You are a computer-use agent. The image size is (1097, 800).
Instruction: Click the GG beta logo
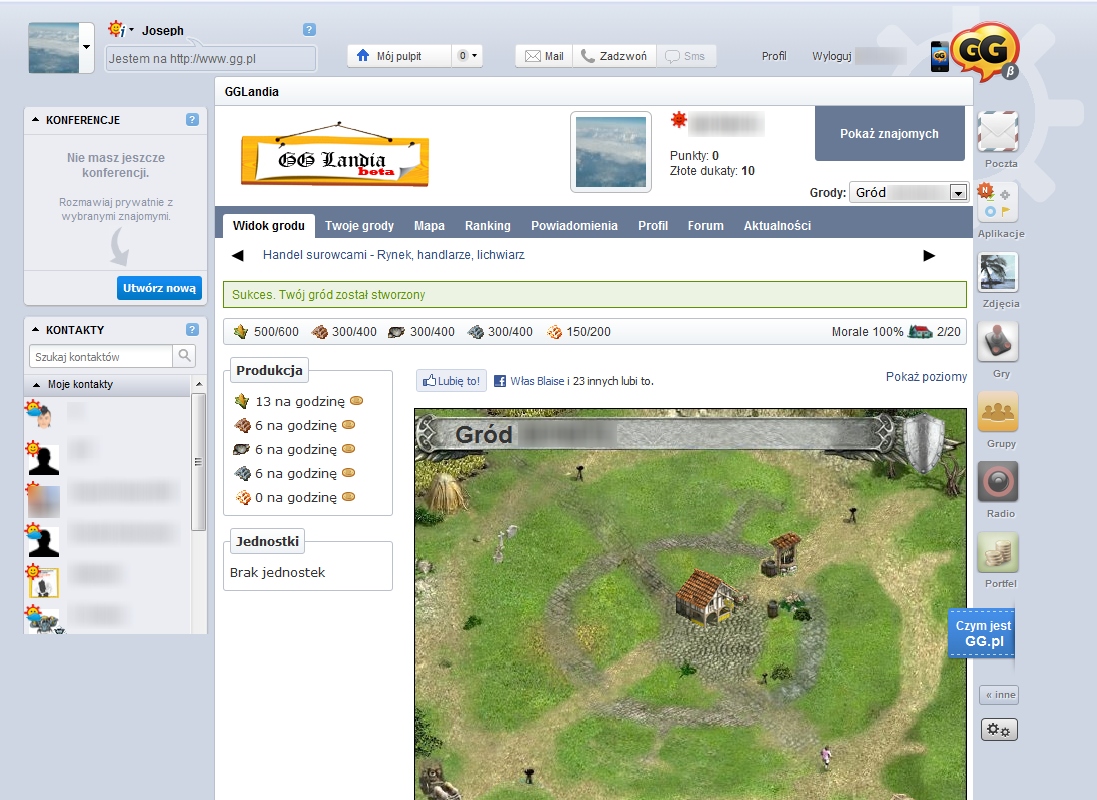tap(985, 50)
